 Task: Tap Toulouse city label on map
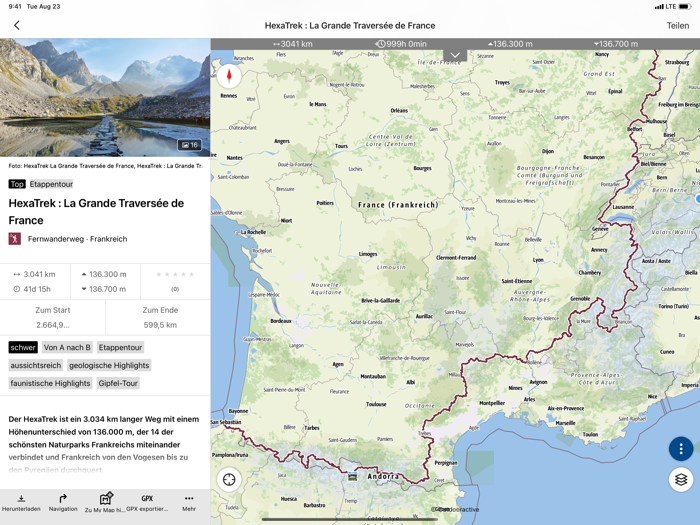[x=376, y=404]
